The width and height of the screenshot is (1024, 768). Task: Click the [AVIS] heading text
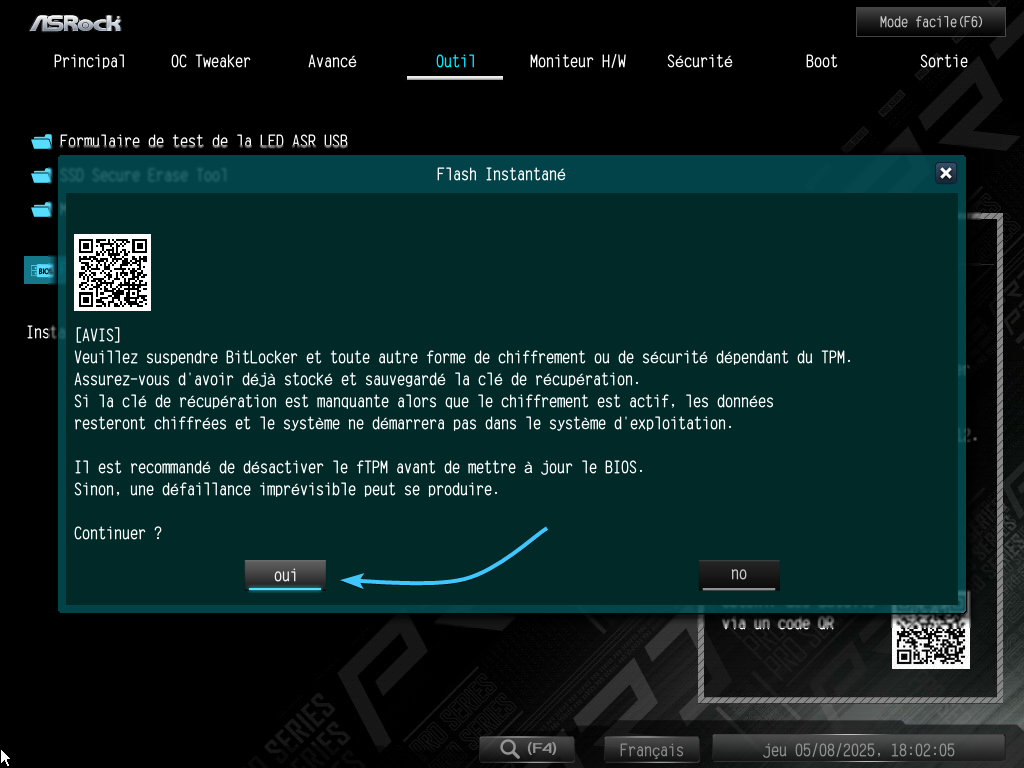coord(97,335)
